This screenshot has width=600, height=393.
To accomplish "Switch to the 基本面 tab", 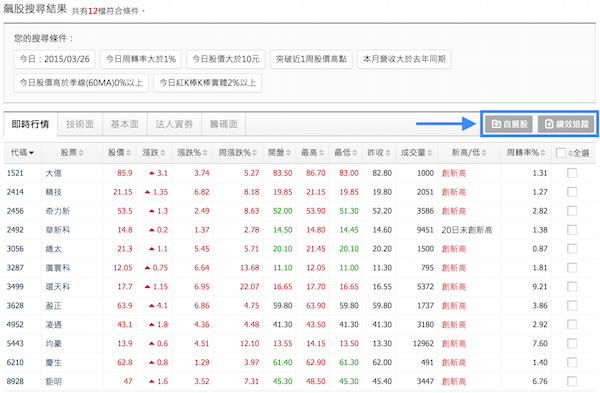I will click(125, 124).
